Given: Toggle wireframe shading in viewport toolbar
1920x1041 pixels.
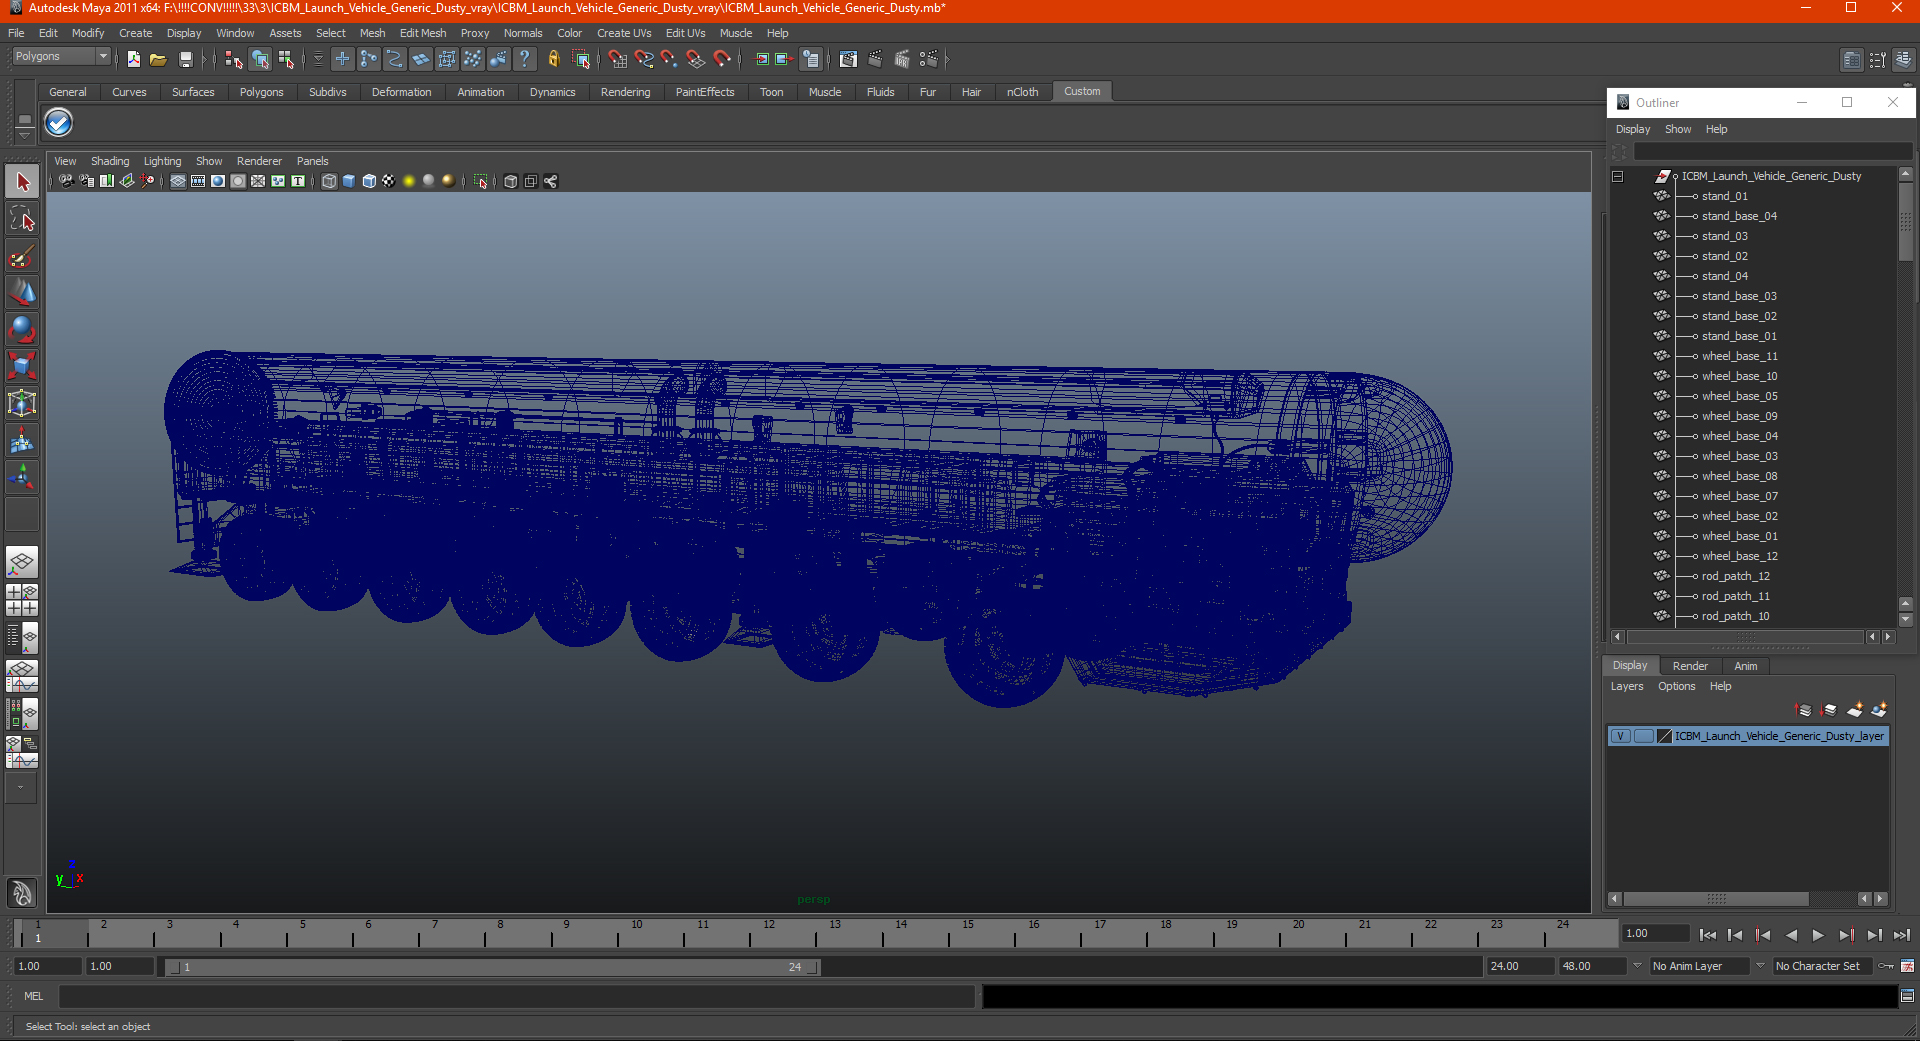Looking at the screenshot, I should pos(329,181).
